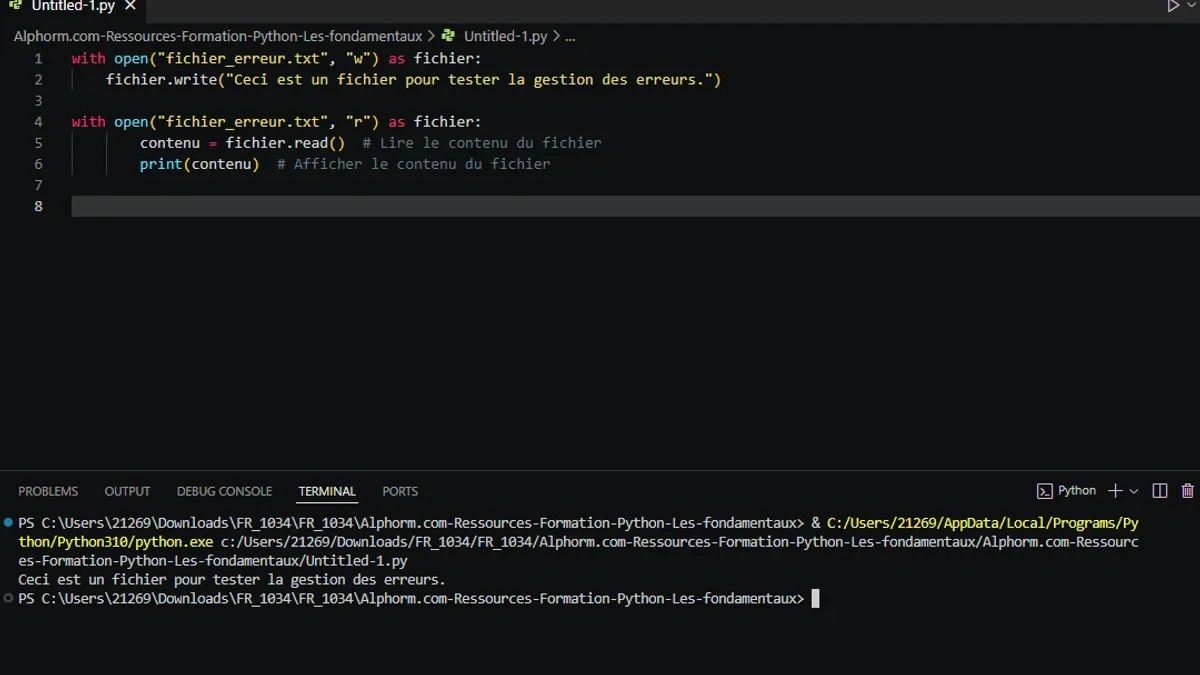Click the "w" mode string on line 1

[x=358, y=59]
